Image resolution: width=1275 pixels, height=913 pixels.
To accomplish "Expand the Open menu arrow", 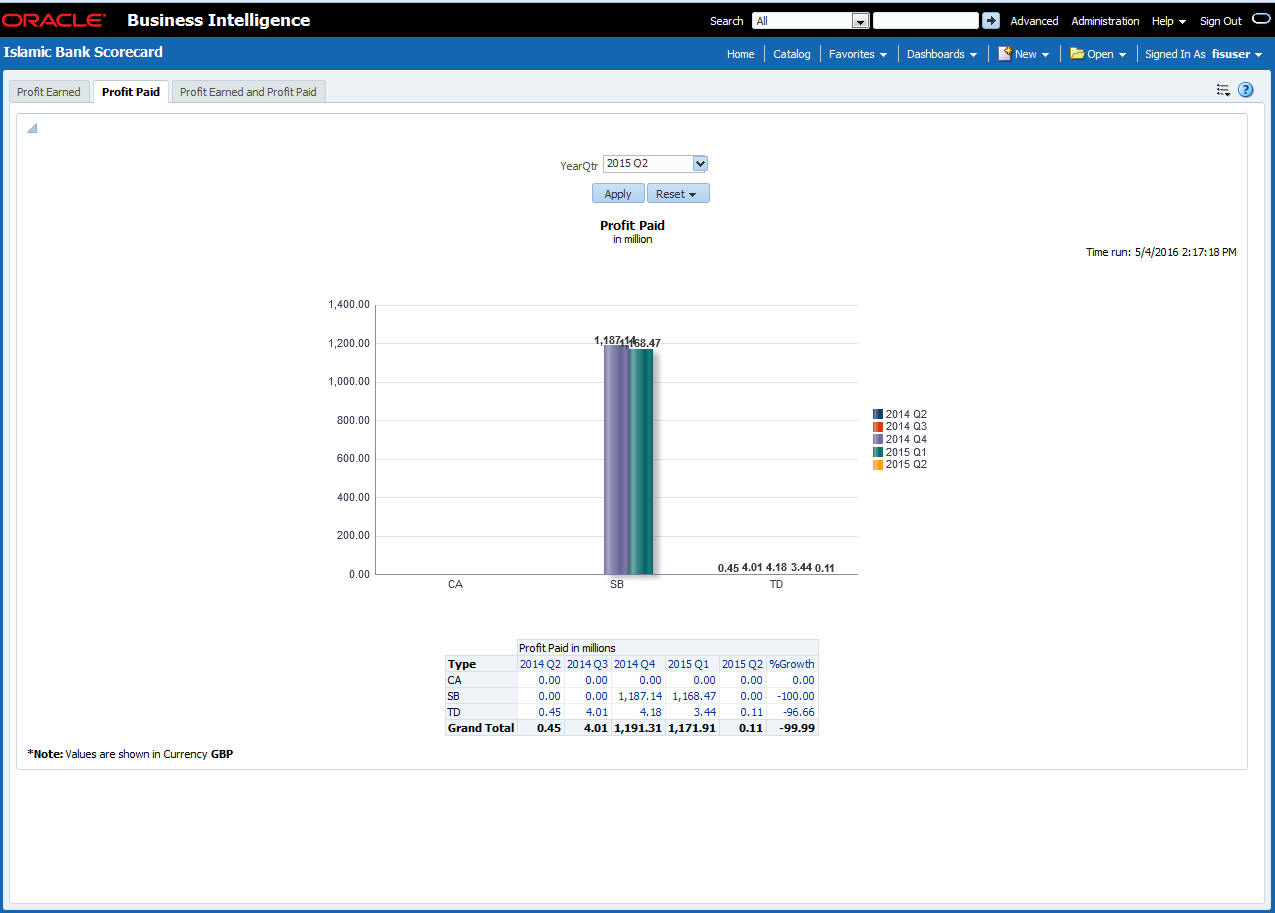I will [x=1122, y=55].
